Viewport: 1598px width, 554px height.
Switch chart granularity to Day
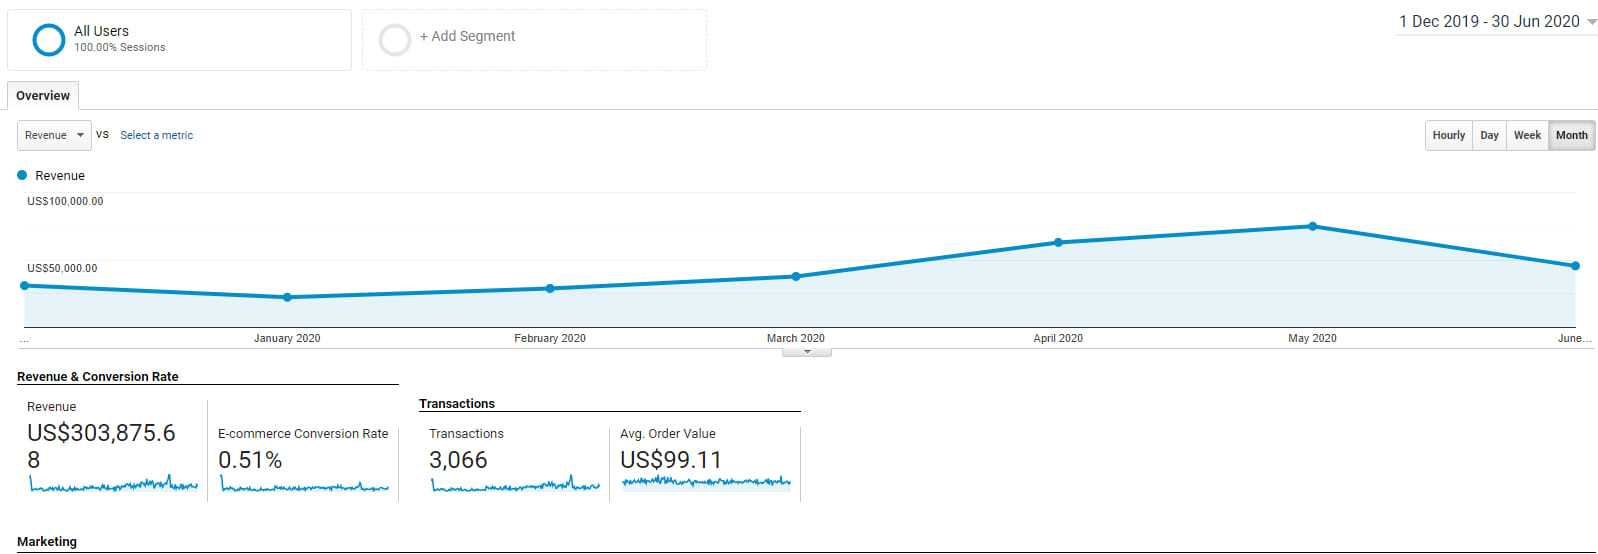pos(1489,135)
